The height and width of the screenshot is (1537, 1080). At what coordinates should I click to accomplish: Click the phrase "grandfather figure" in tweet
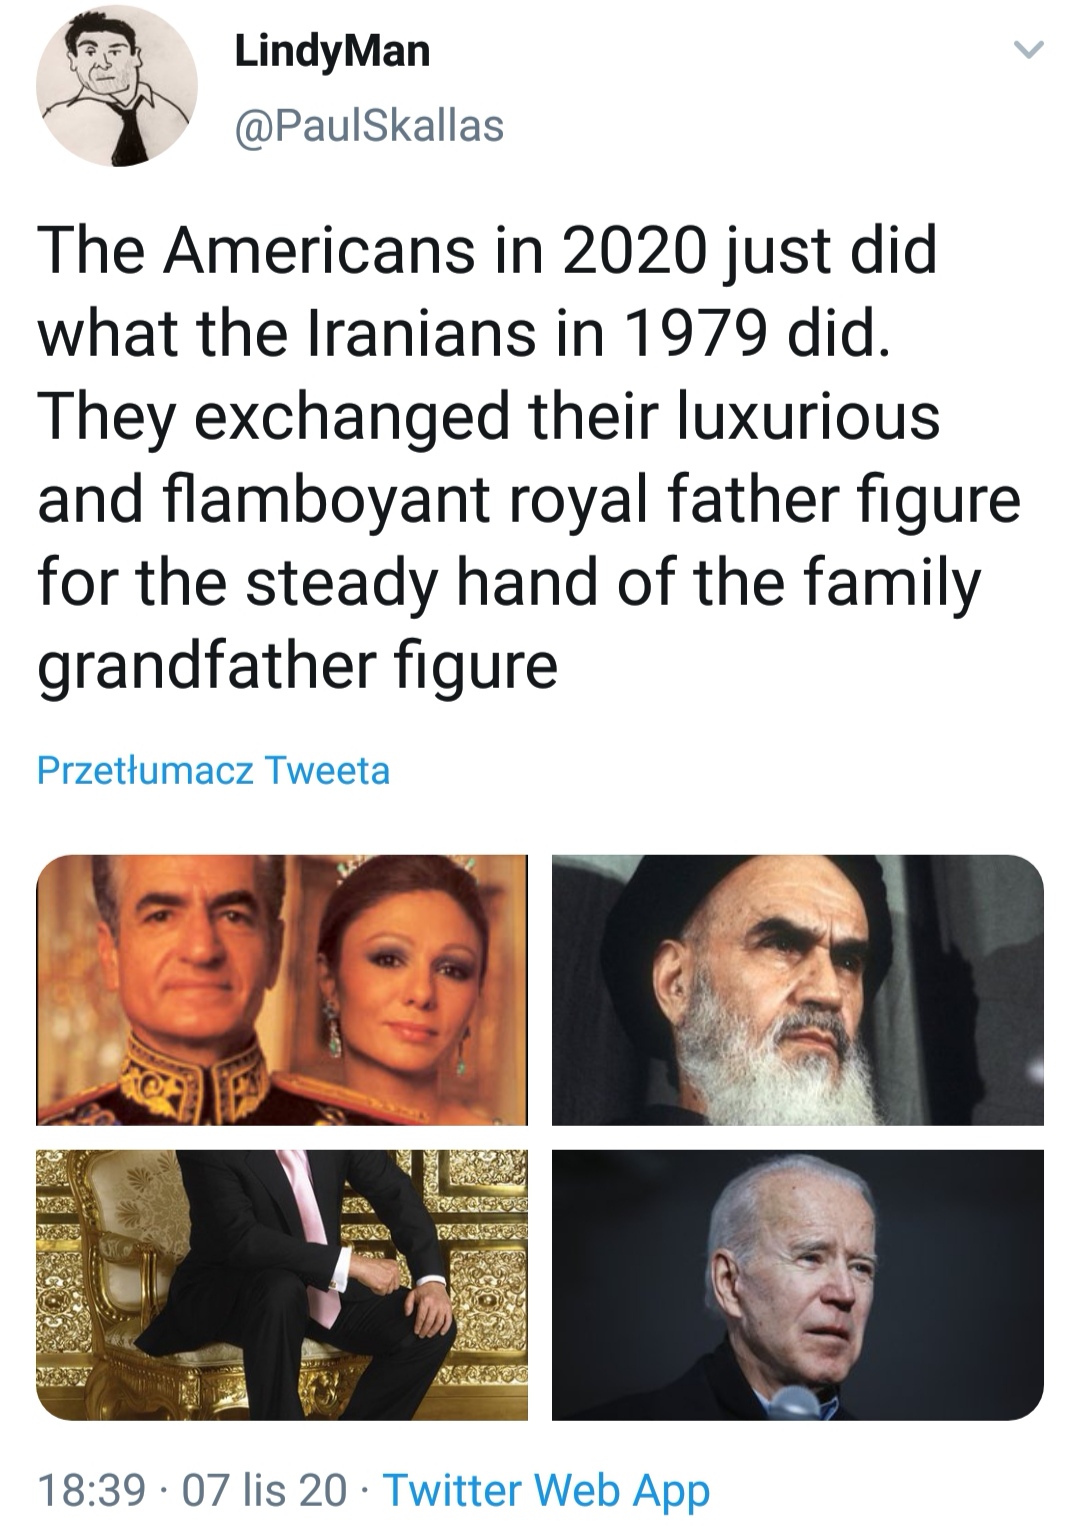297,666
